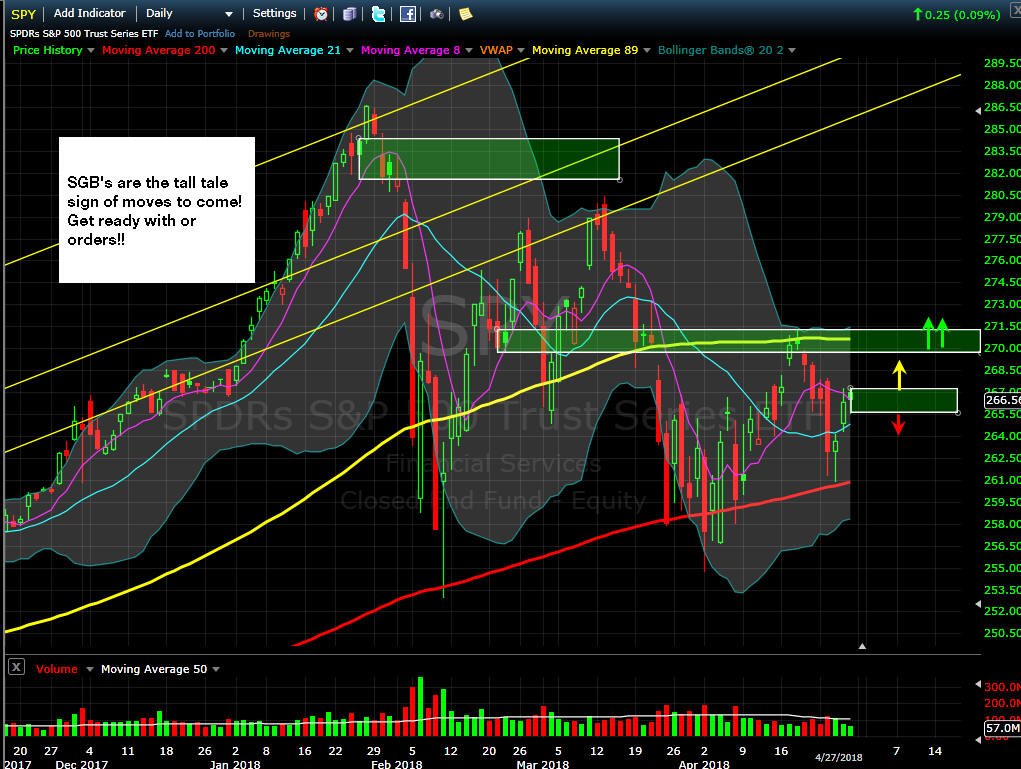Click the SPY ticker symbol field
The width and height of the screenshot is (1021, 769).
coord(23,14)
